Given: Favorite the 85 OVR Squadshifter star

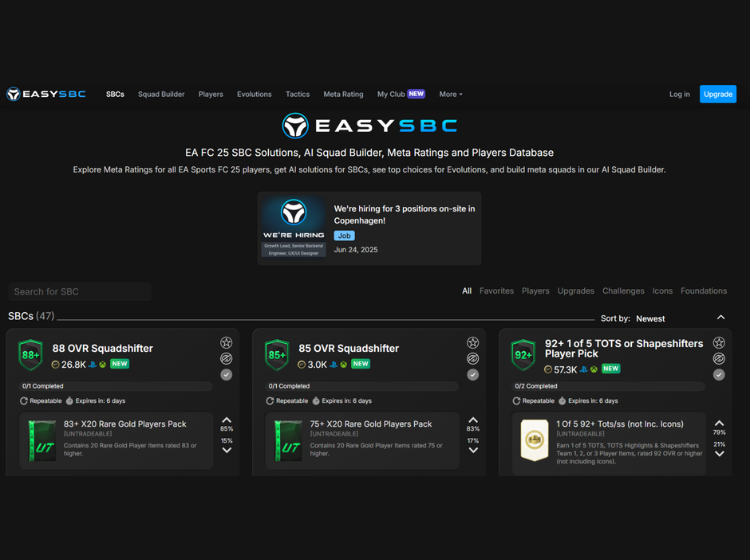Looking at the screenshot, I should (473, 342).
